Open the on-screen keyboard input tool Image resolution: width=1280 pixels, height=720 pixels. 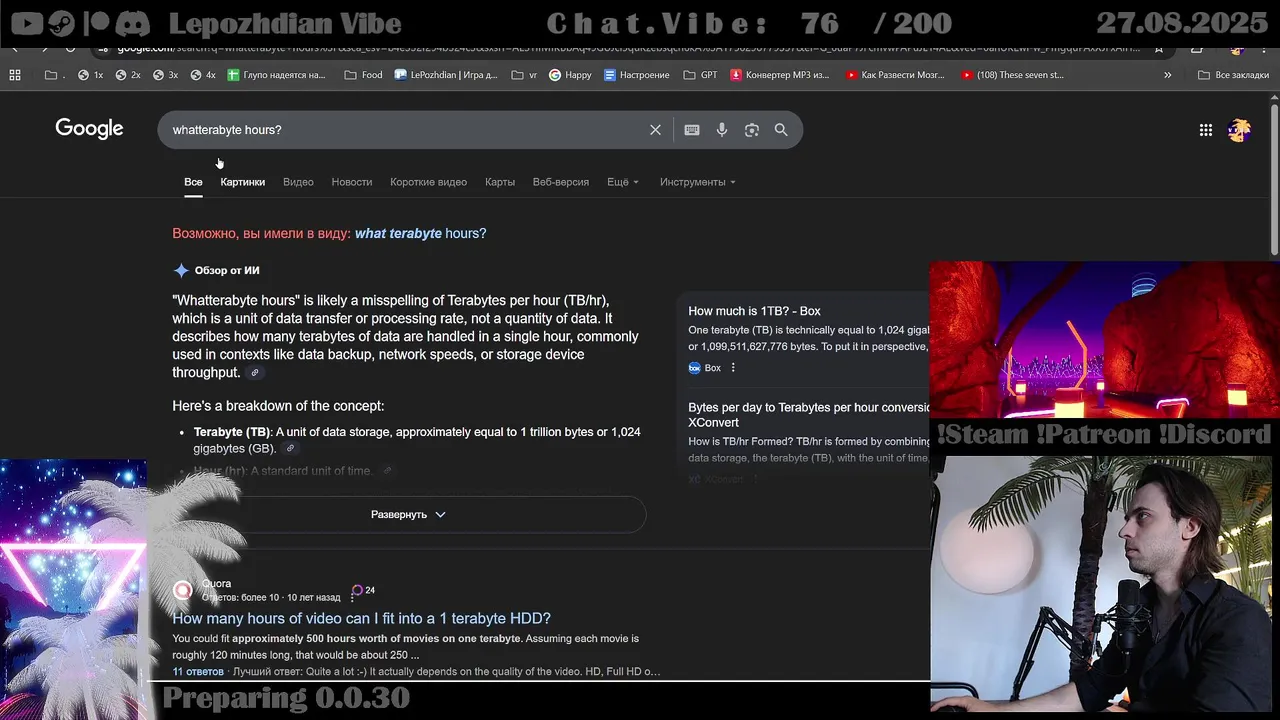(x=692, y=130)
